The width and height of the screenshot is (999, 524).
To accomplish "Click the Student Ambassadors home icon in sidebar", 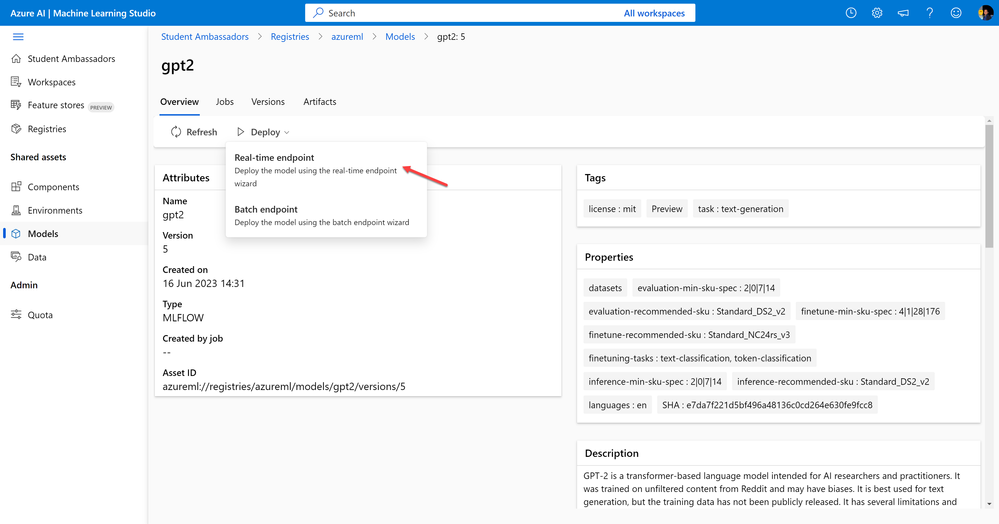I will pyautogui.click(x=16, y=59).
